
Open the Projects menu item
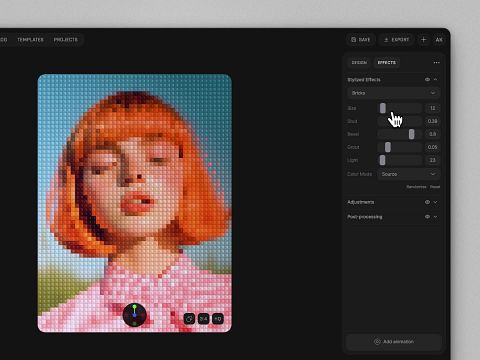[x=66, y=40]
